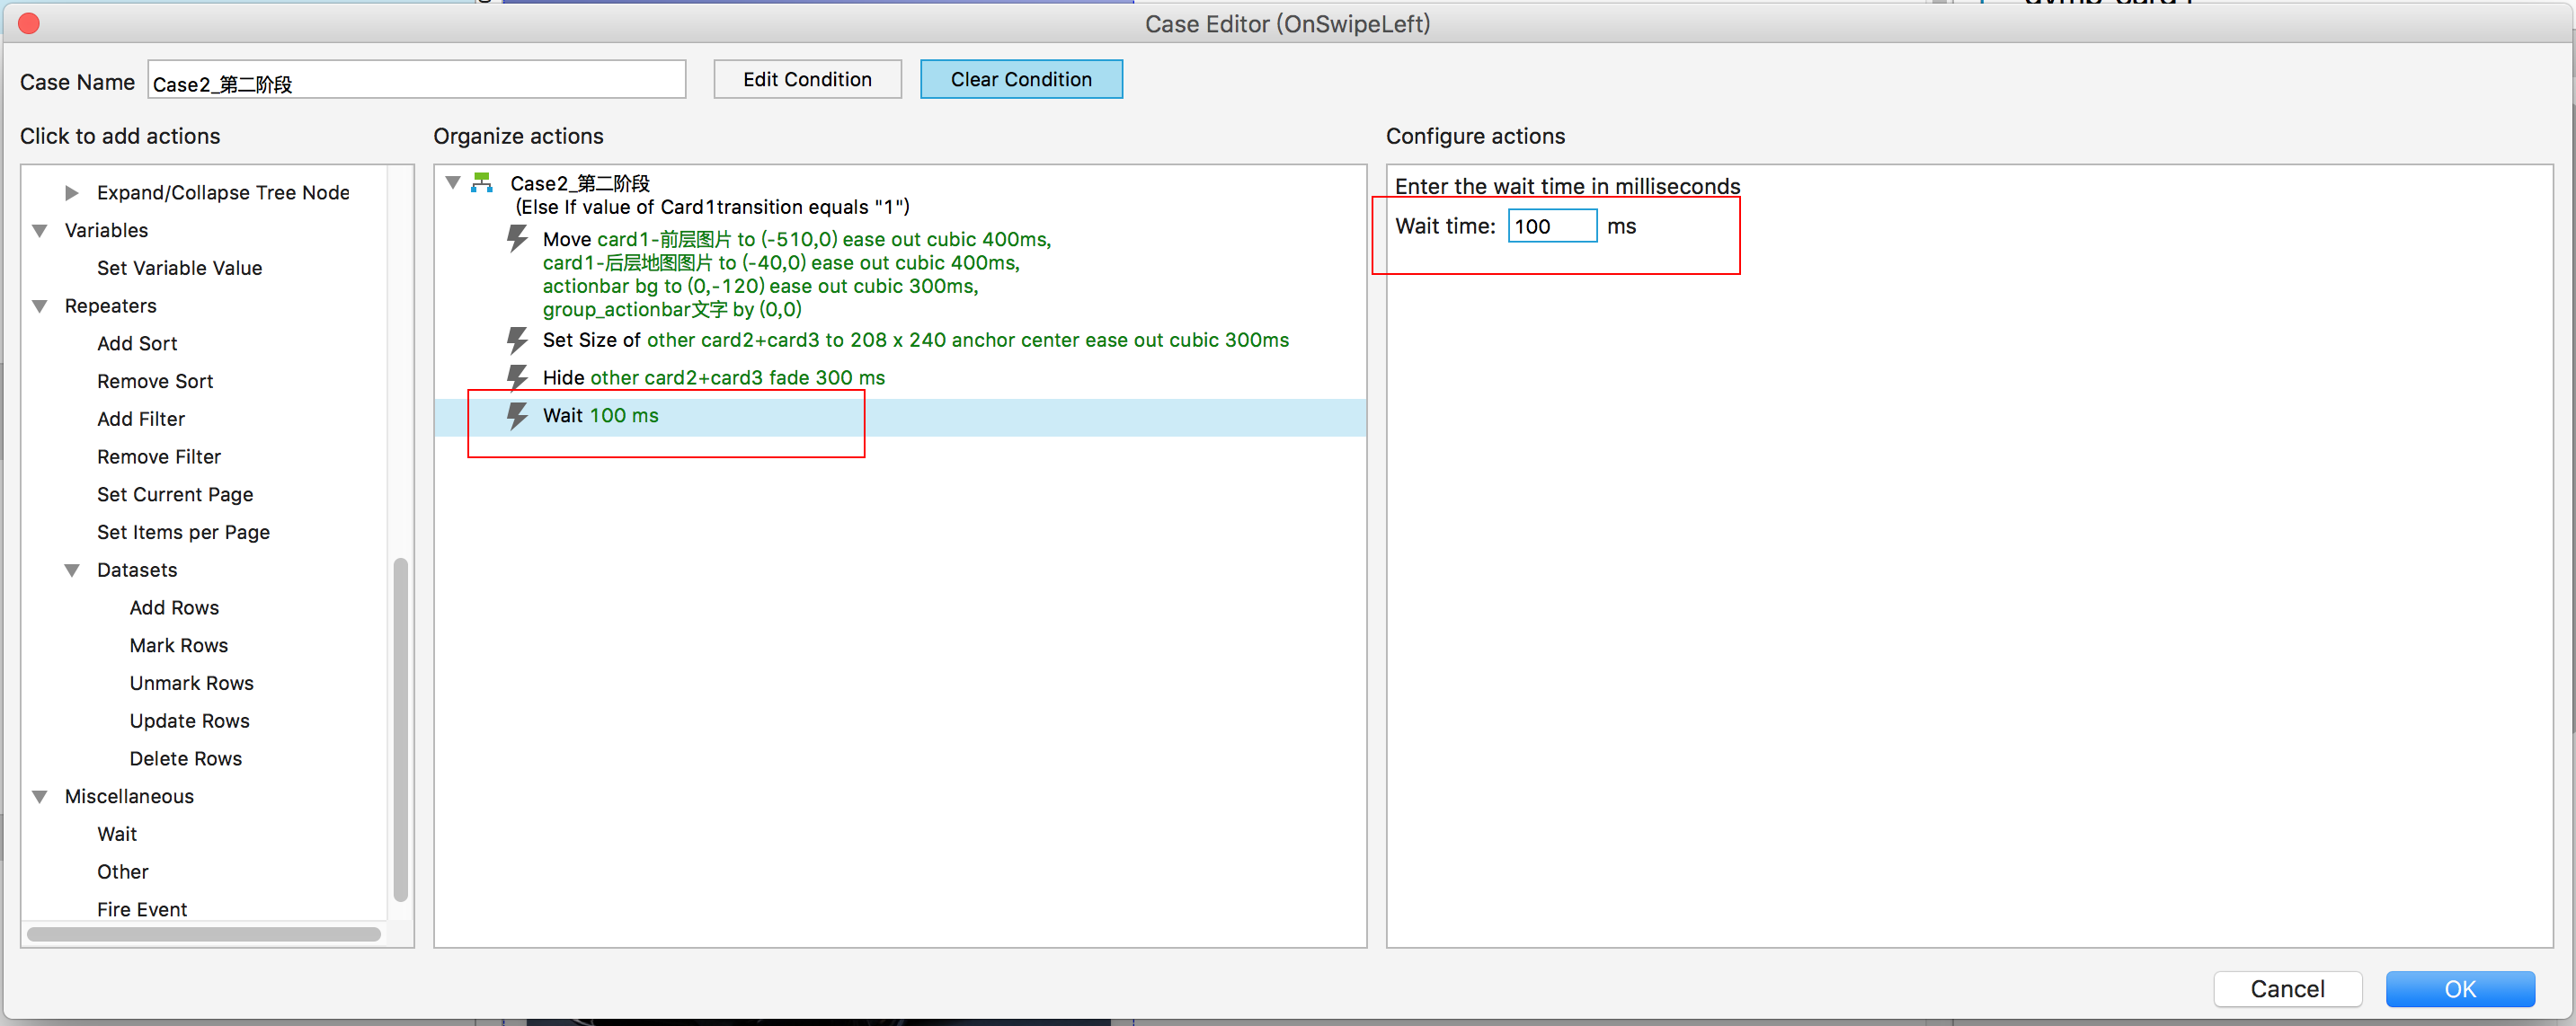This screenshot has width=2576, height=1026.
Task: Collapse the Datasets subcategory
Action: [72, 570]
